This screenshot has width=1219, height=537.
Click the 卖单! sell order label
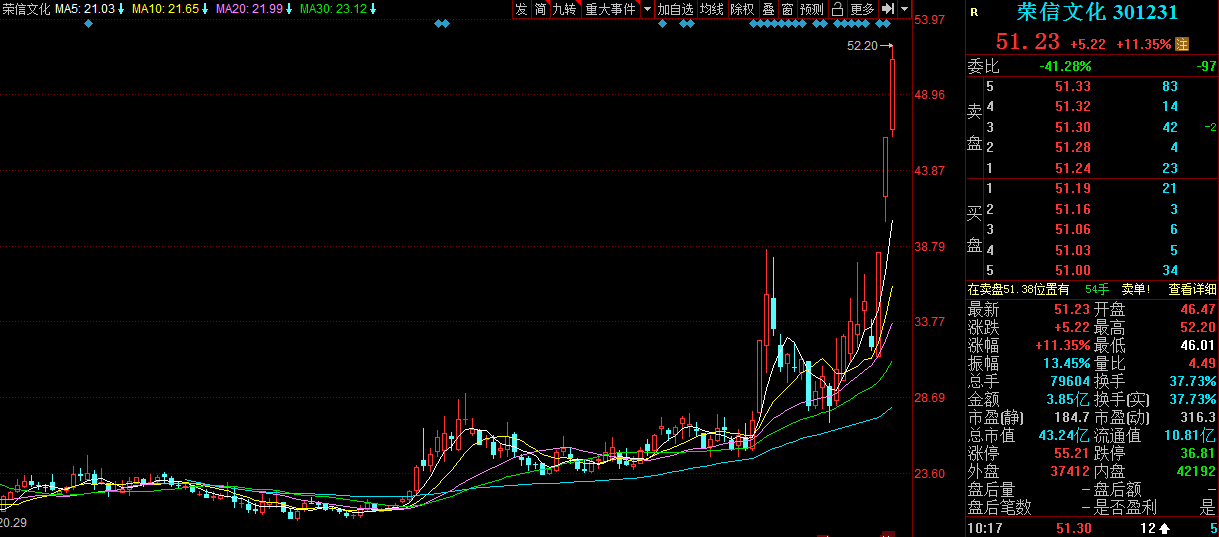tap(1136, 289)
